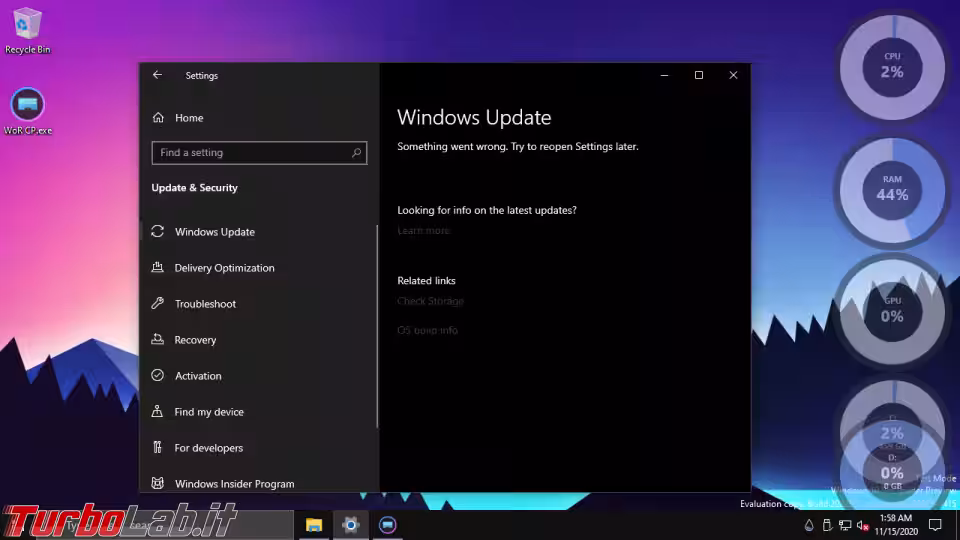Click the taskbar clock showing 1:58 AM

tap(896, 525)
